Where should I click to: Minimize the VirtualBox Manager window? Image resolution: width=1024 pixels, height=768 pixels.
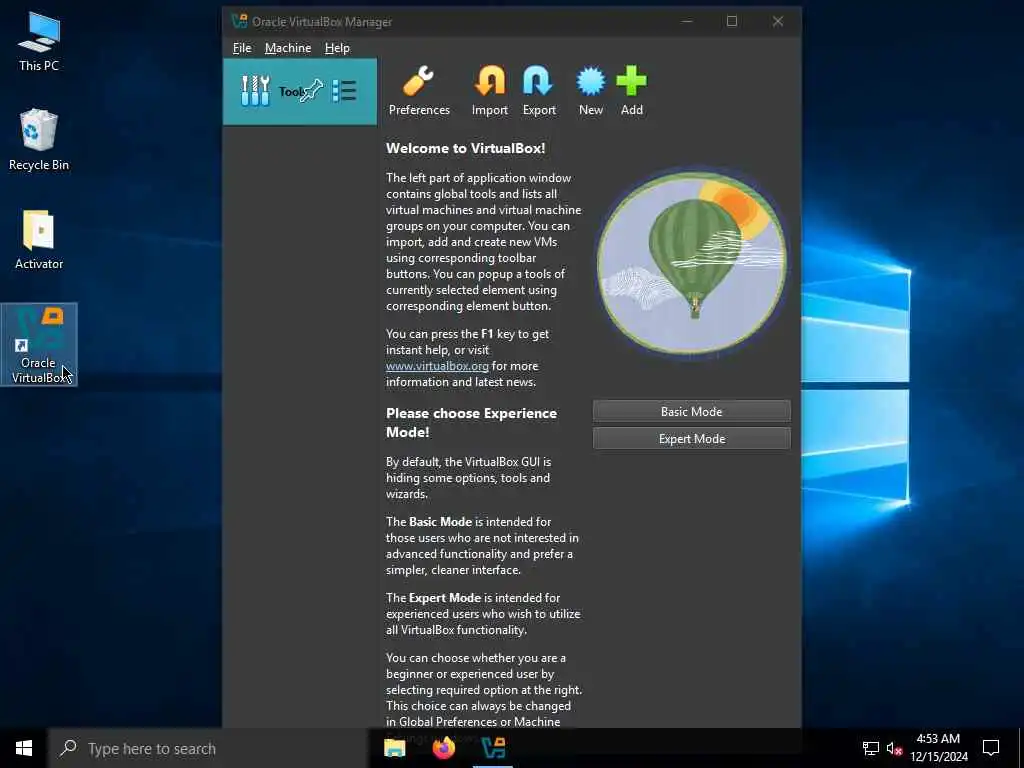(x=687, y=21)
